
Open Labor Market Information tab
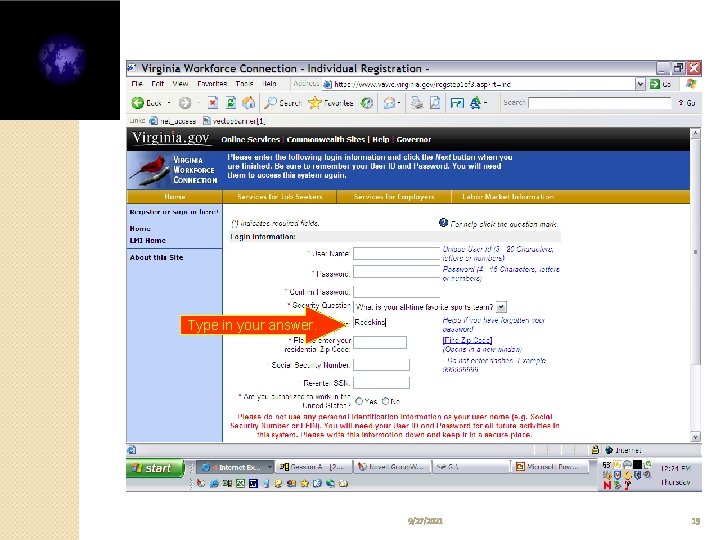pos(508,197)
